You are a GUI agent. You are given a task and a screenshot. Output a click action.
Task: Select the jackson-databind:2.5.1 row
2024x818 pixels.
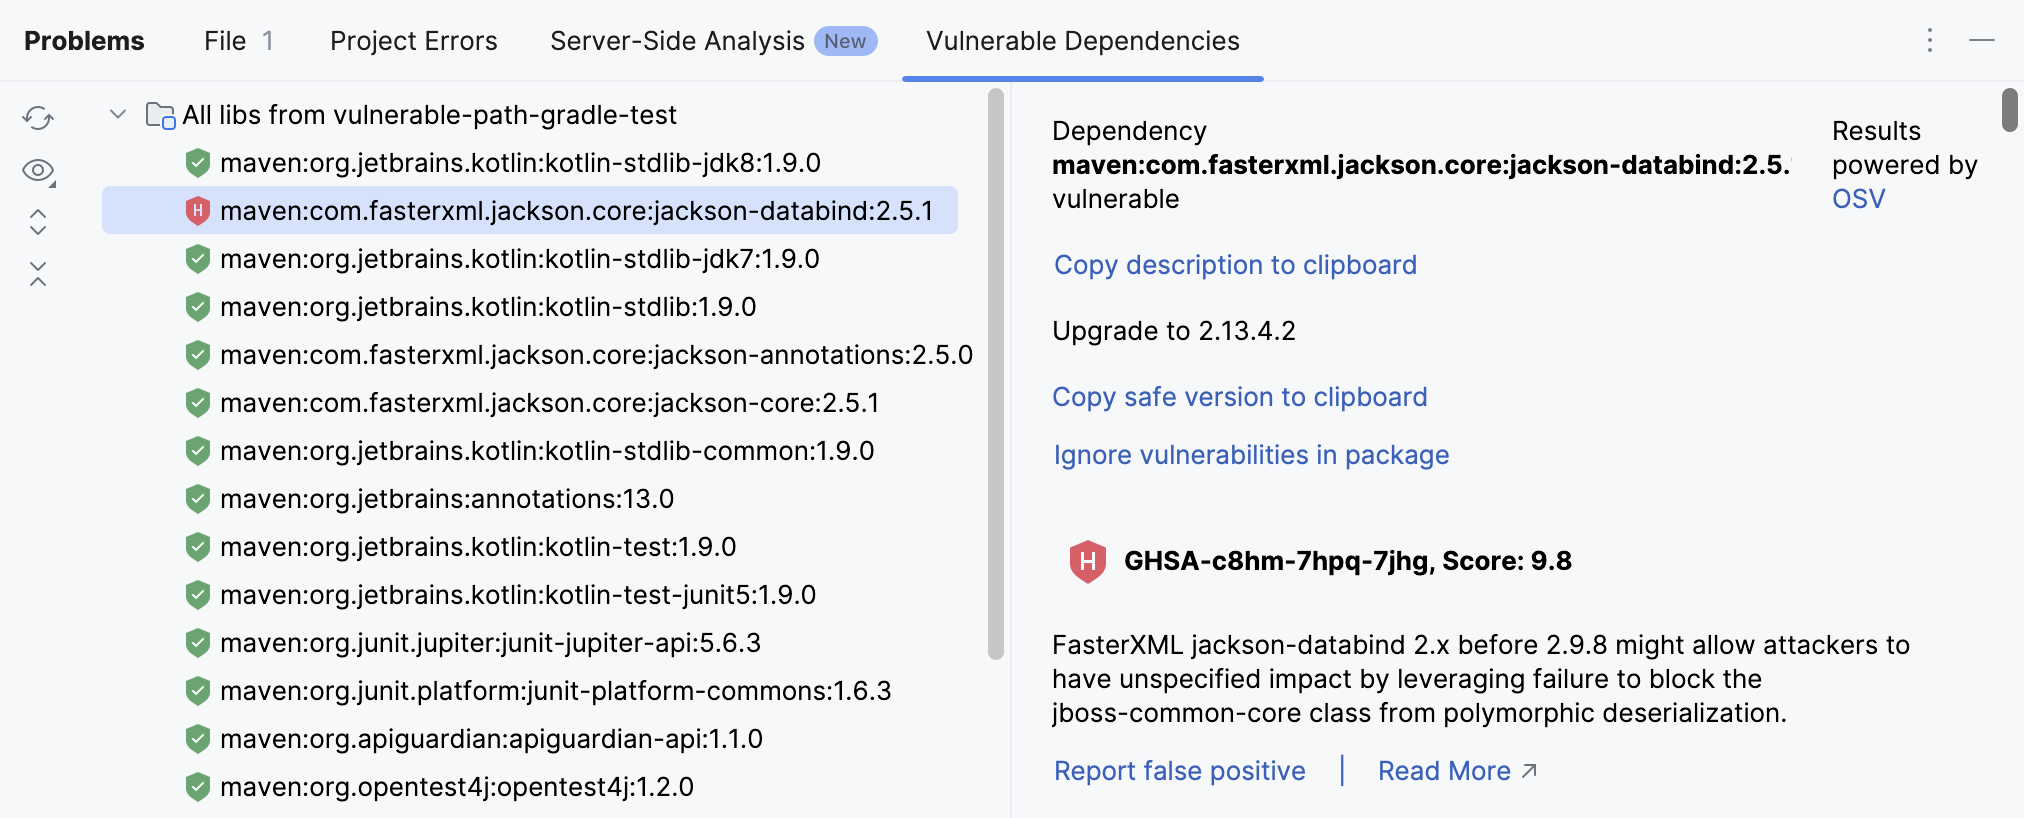coord(530,211)
